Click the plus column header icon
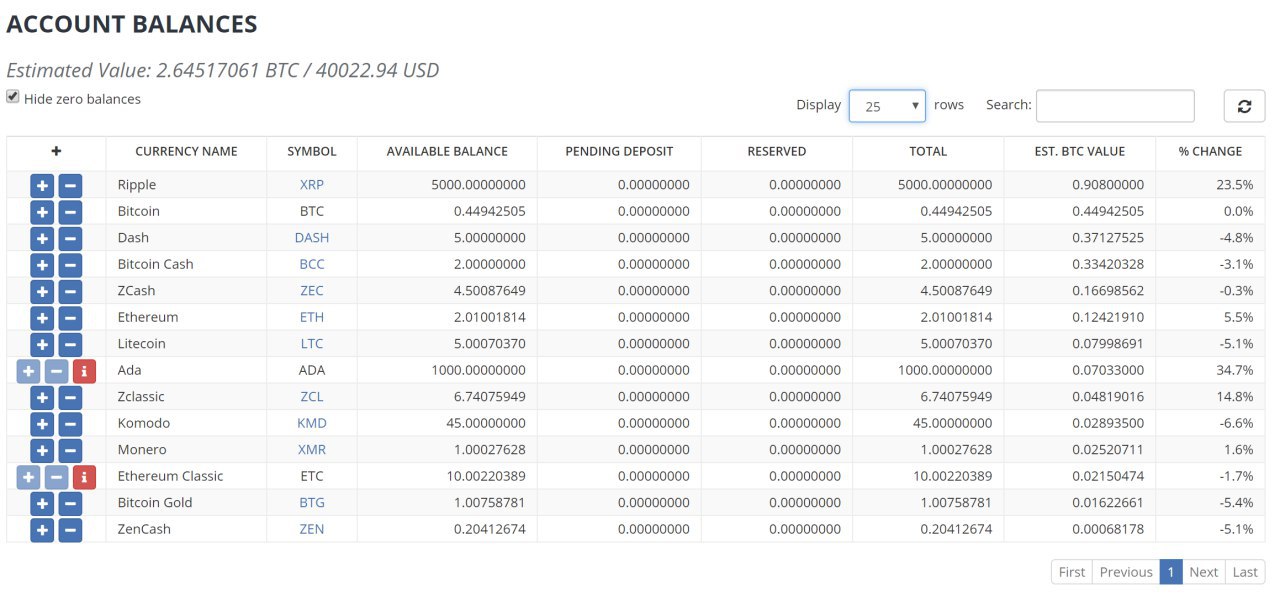Viewport: 1280px width, 606px height. point(56,151)
